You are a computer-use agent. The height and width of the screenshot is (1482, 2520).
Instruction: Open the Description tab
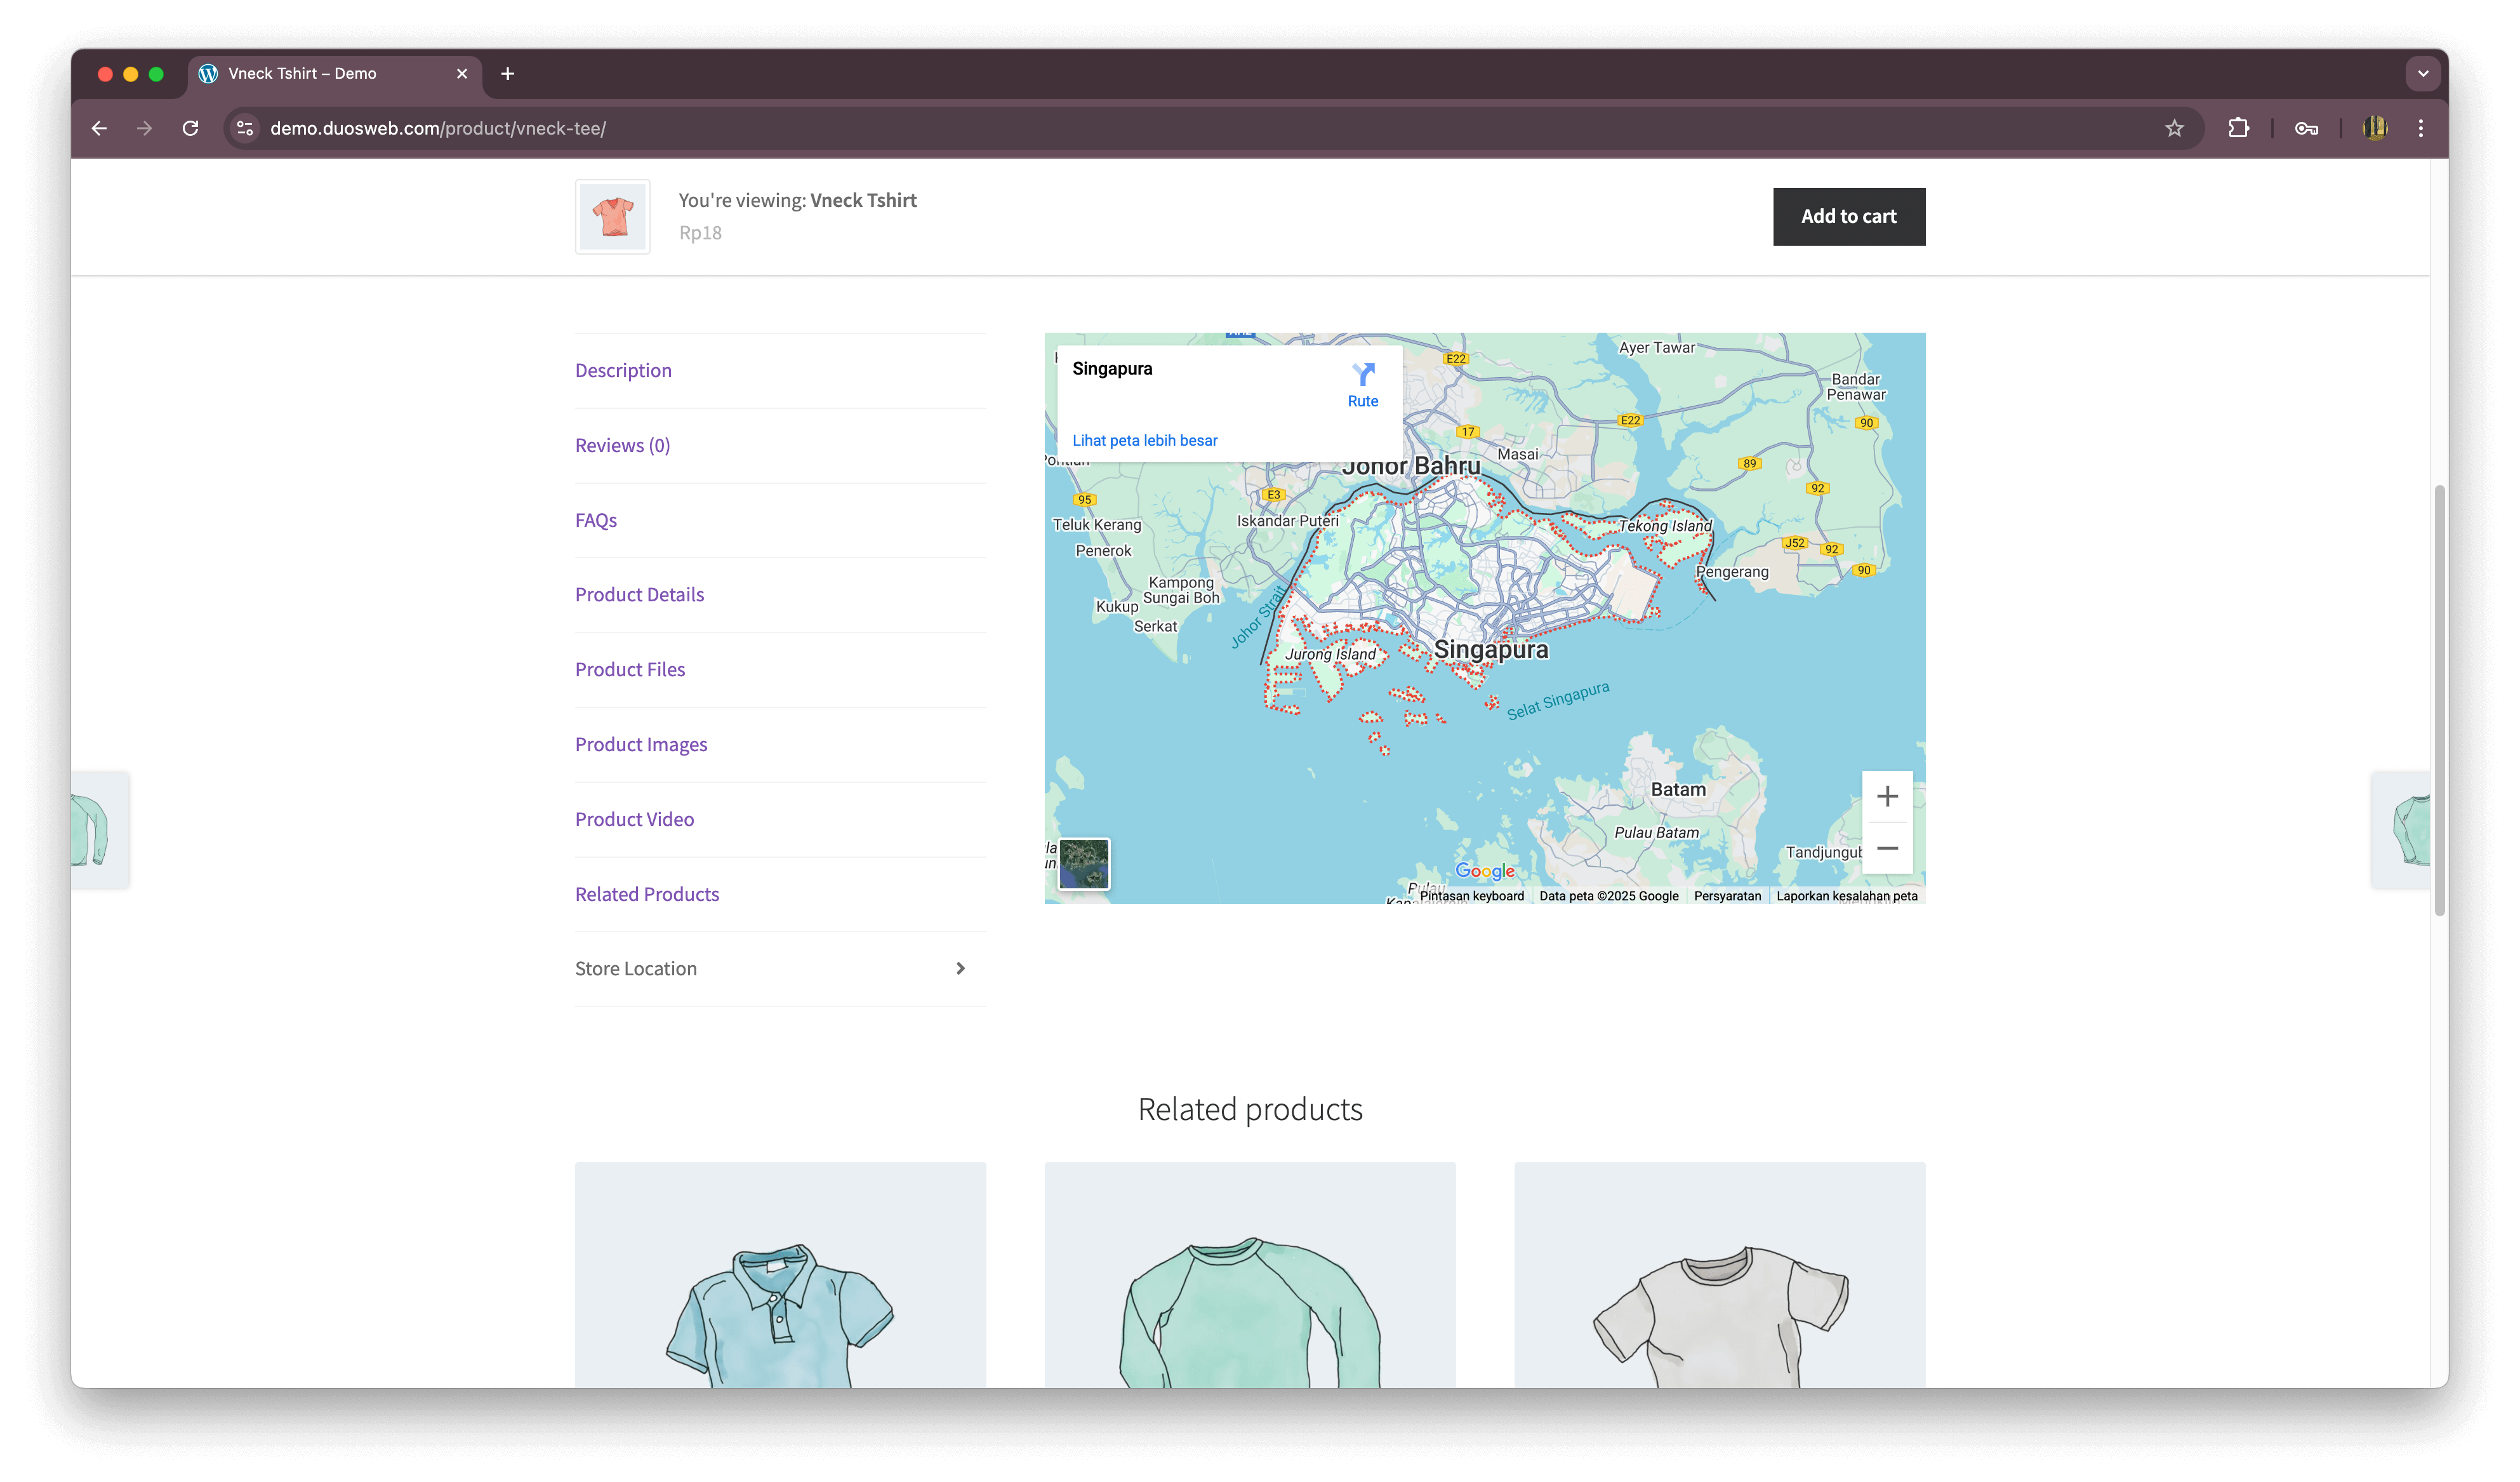[623, 370]
